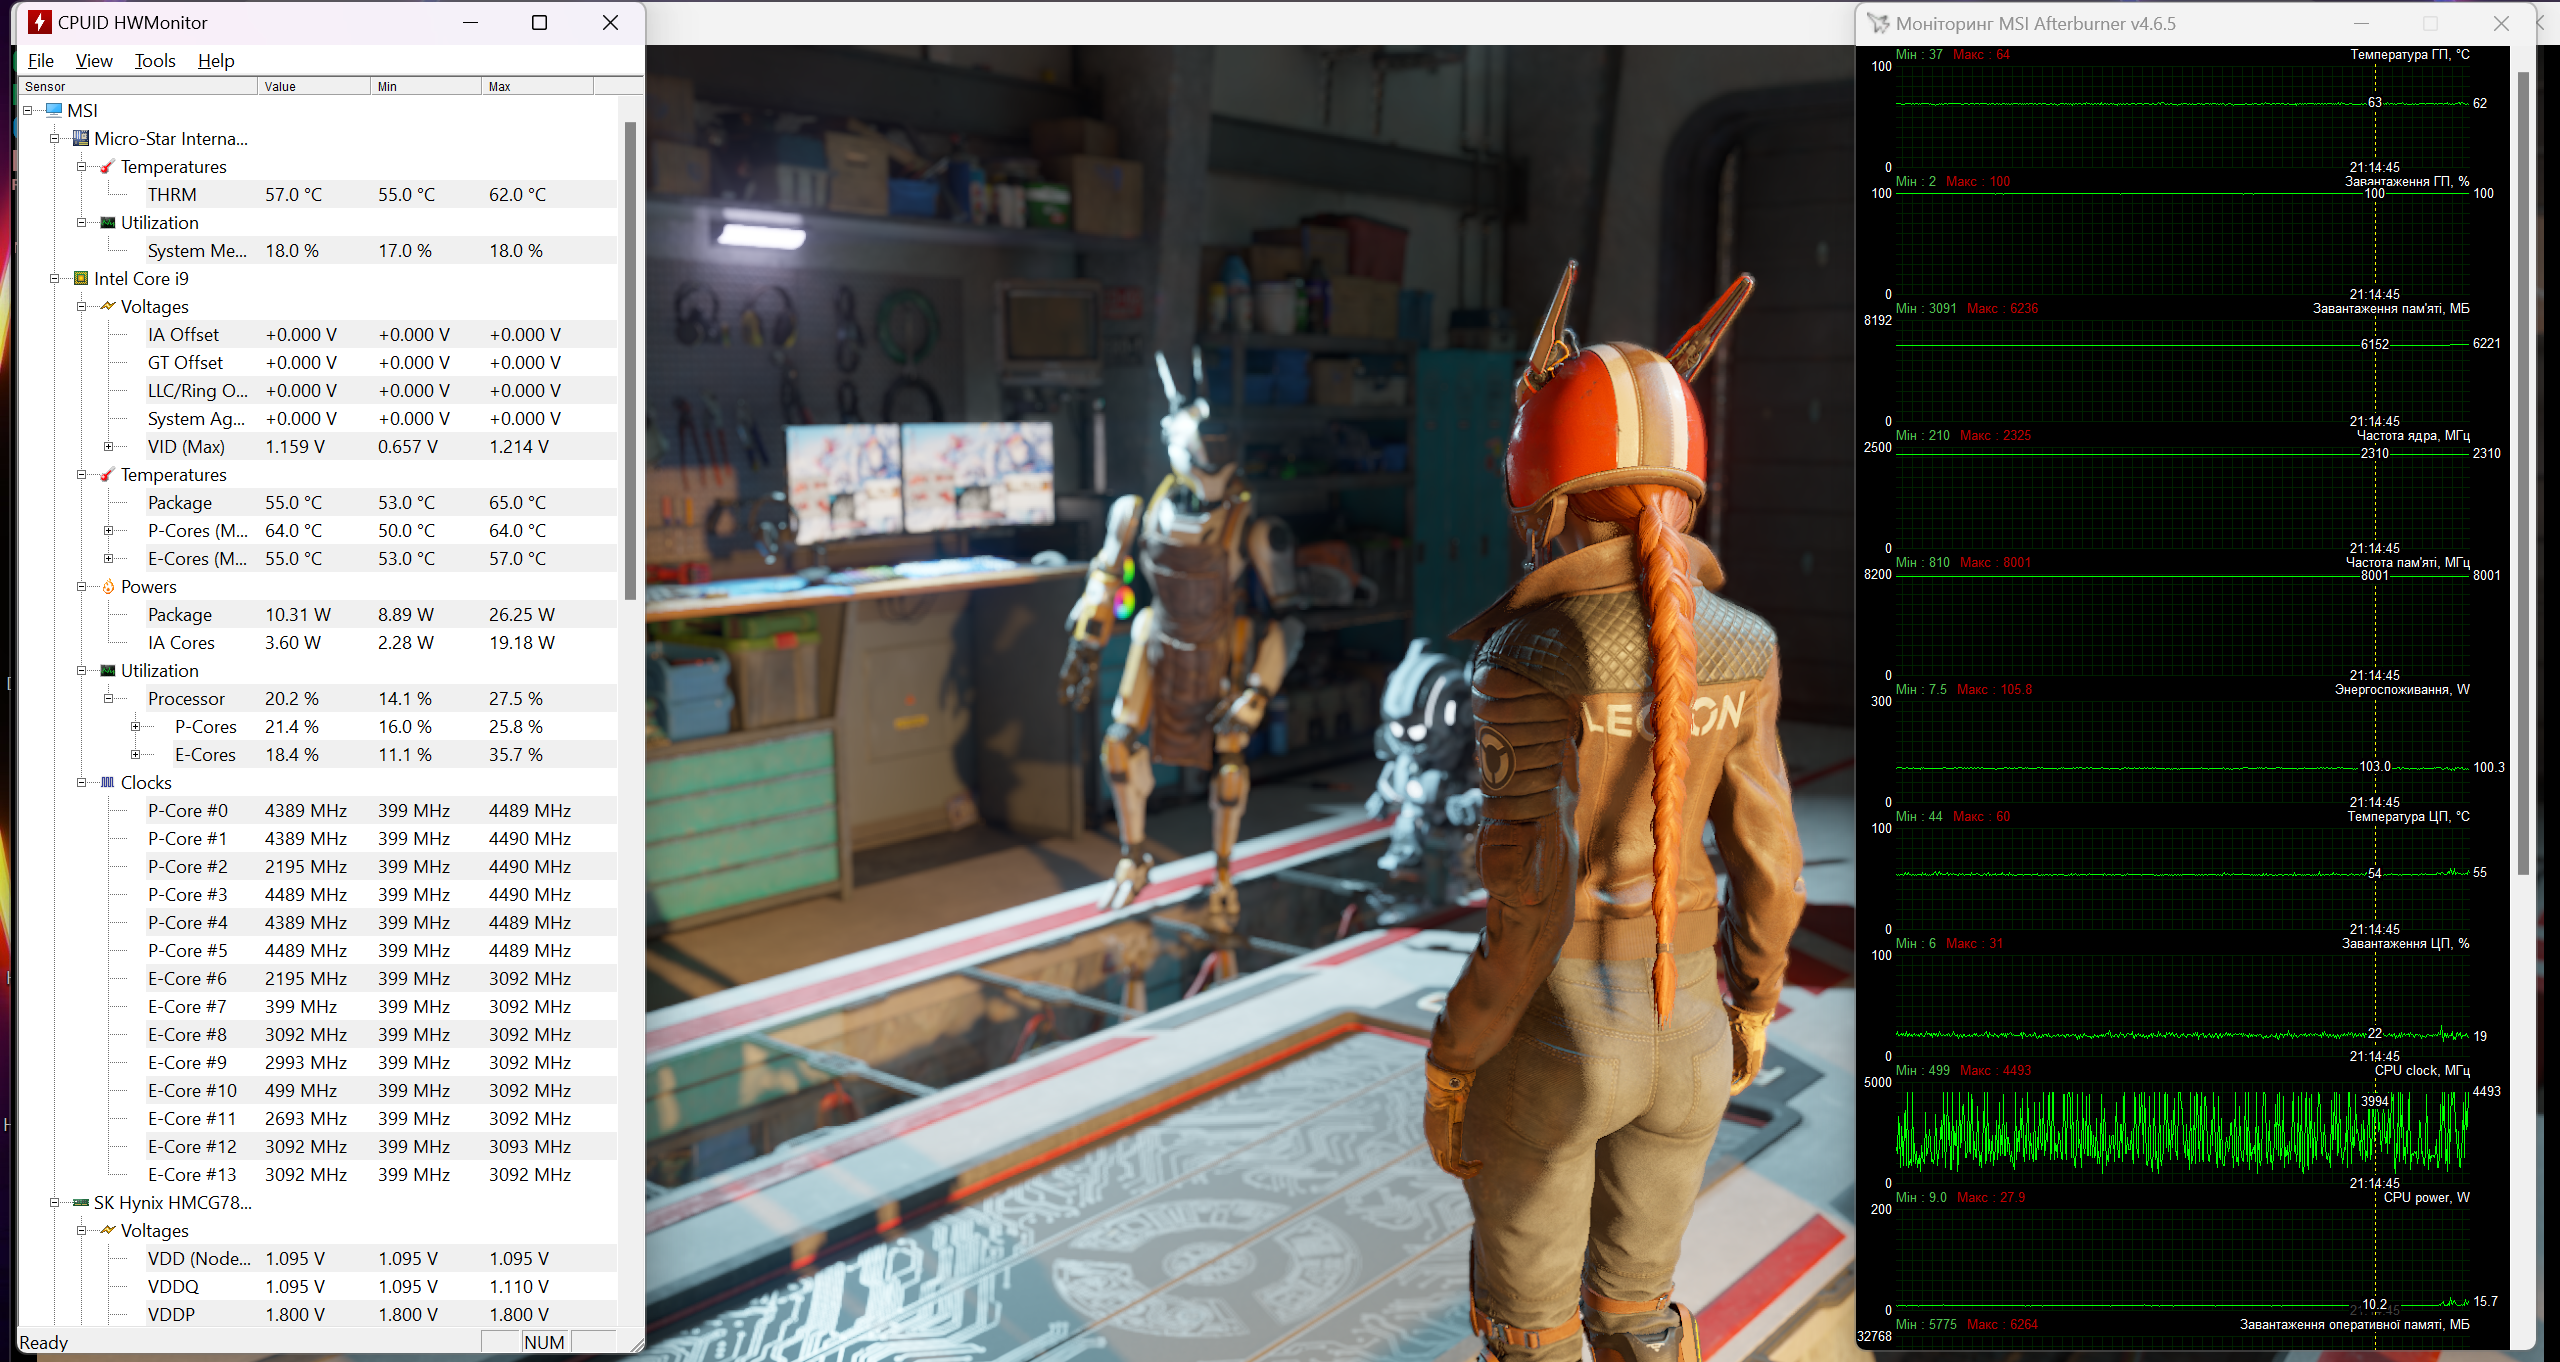
Task: Collapse the Clocks tree section
Action: click(82, 782)
